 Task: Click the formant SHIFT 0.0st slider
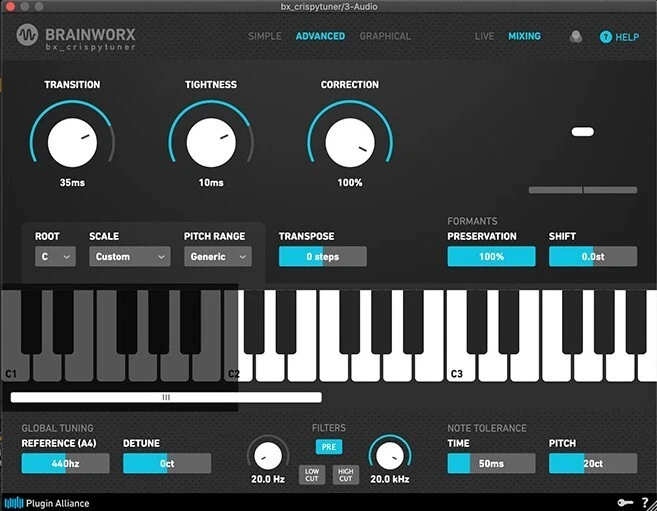[593, 256]
